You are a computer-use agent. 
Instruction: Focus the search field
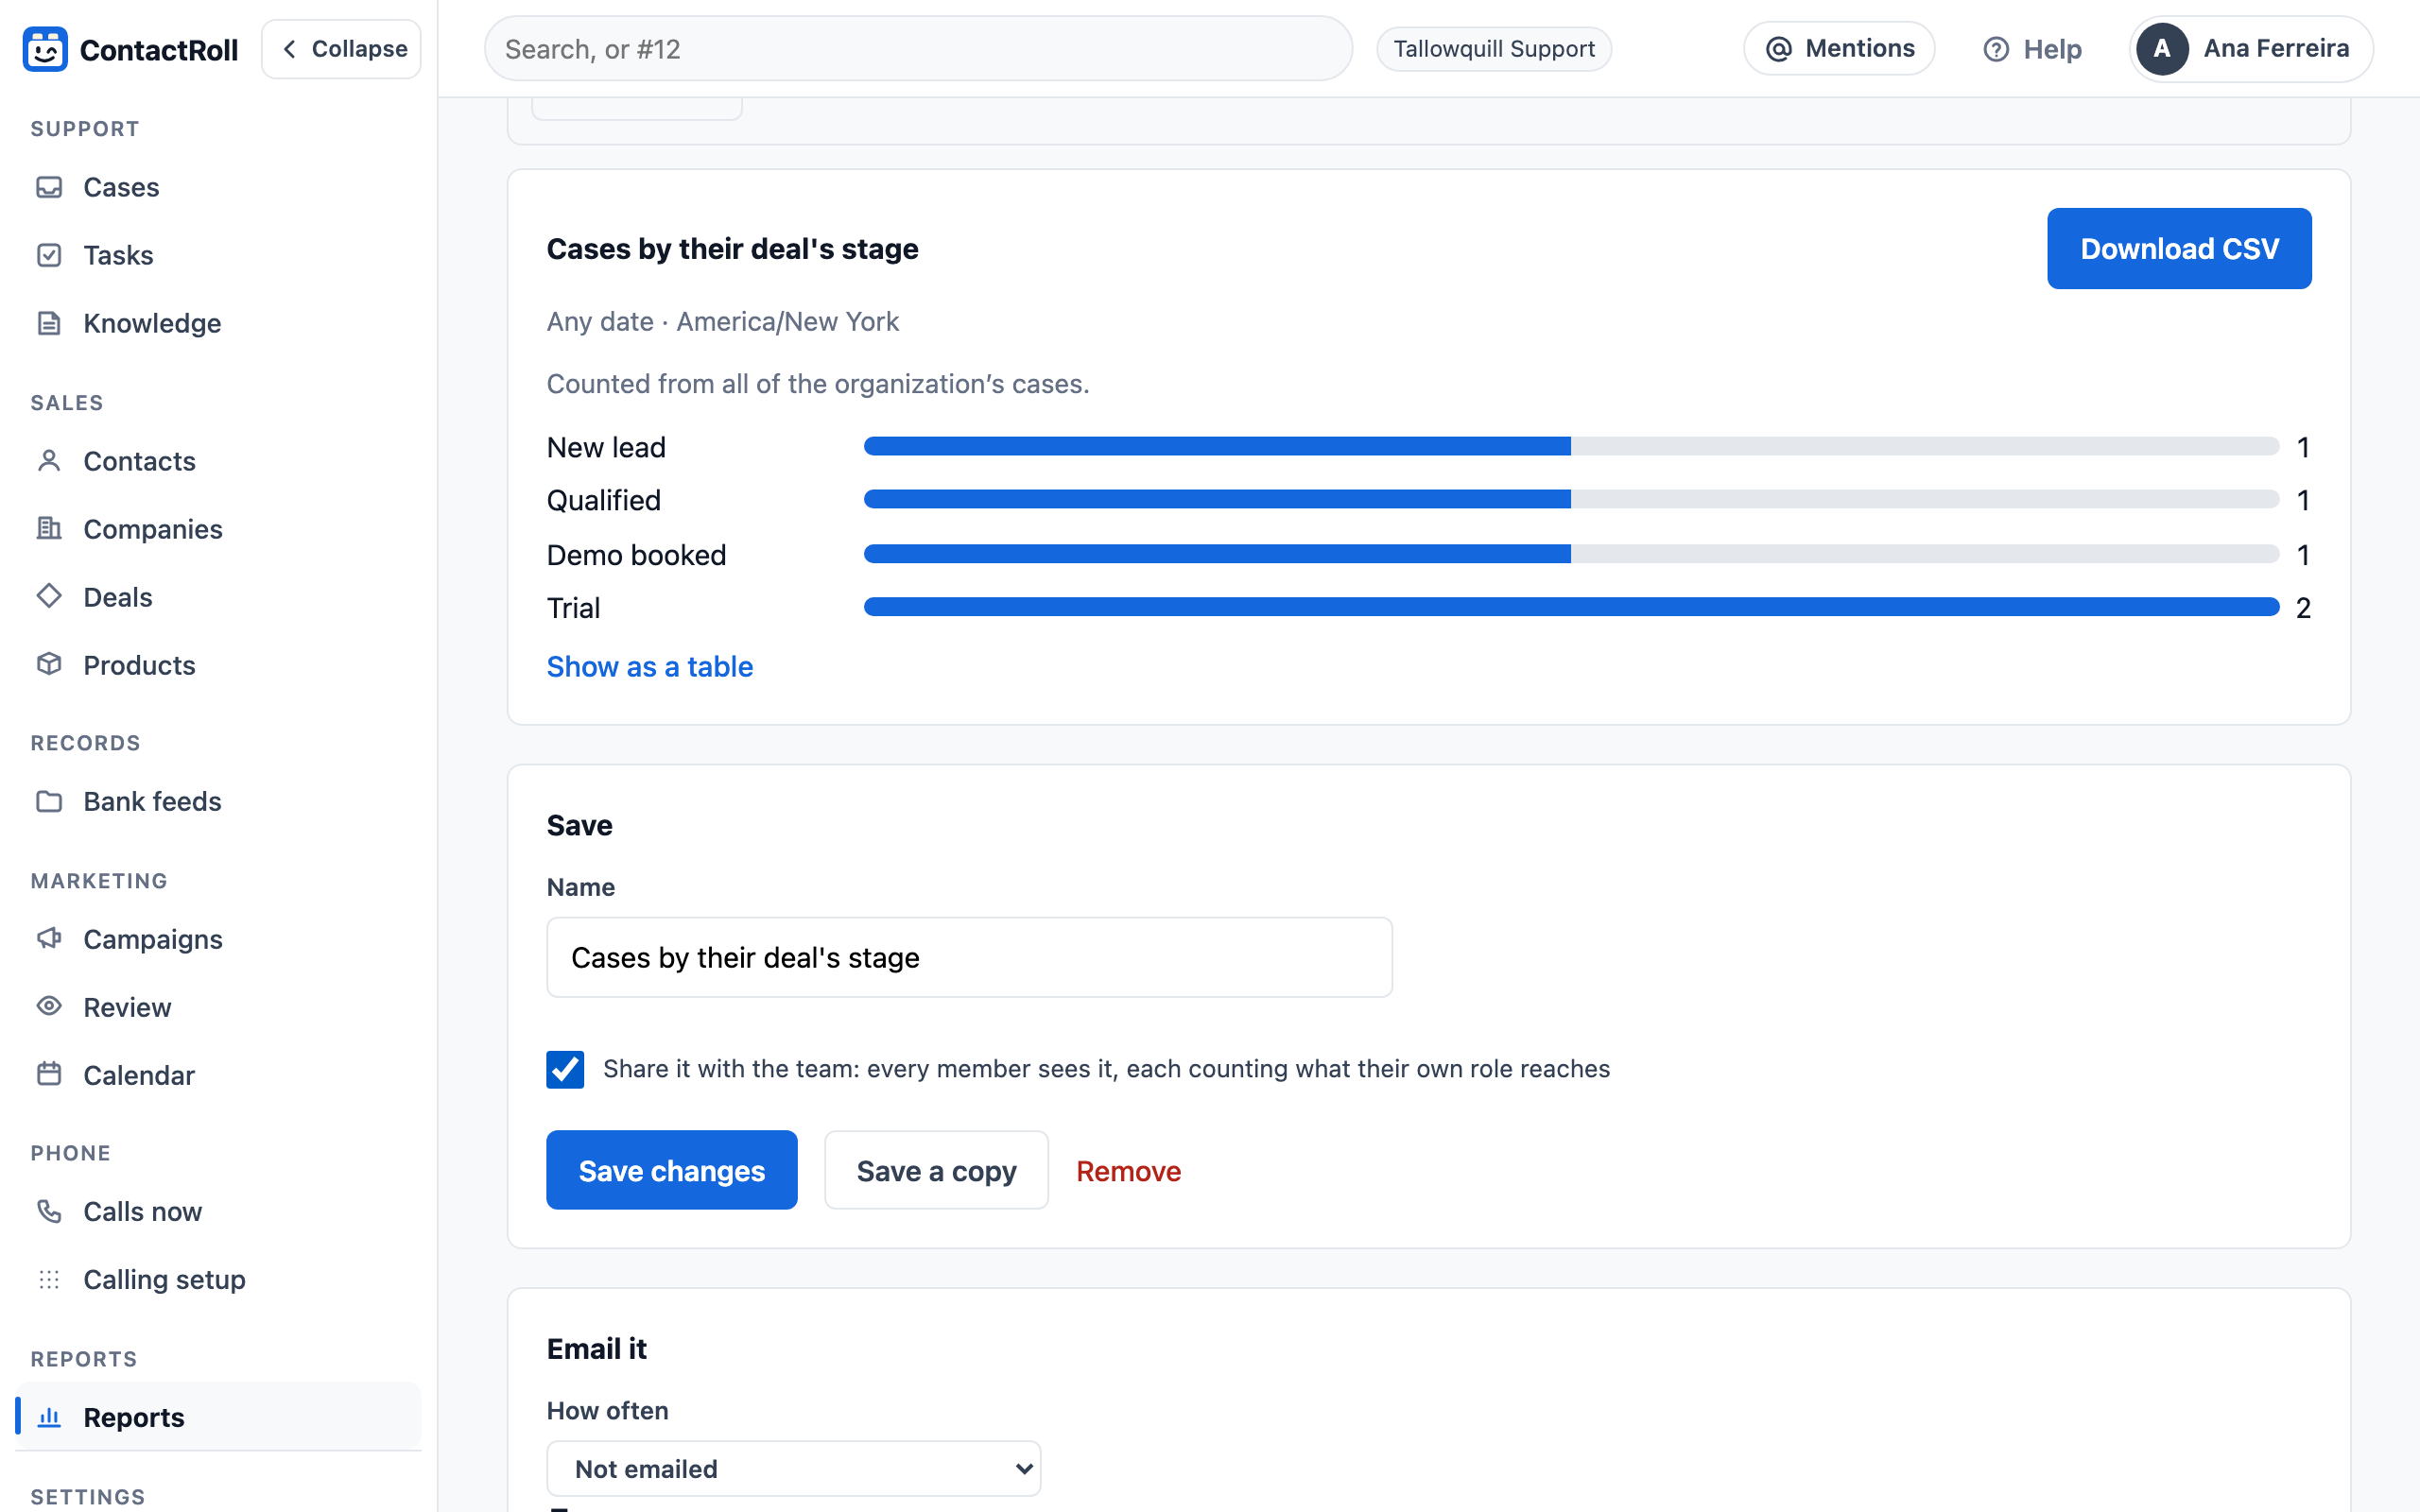click(918, 49)
